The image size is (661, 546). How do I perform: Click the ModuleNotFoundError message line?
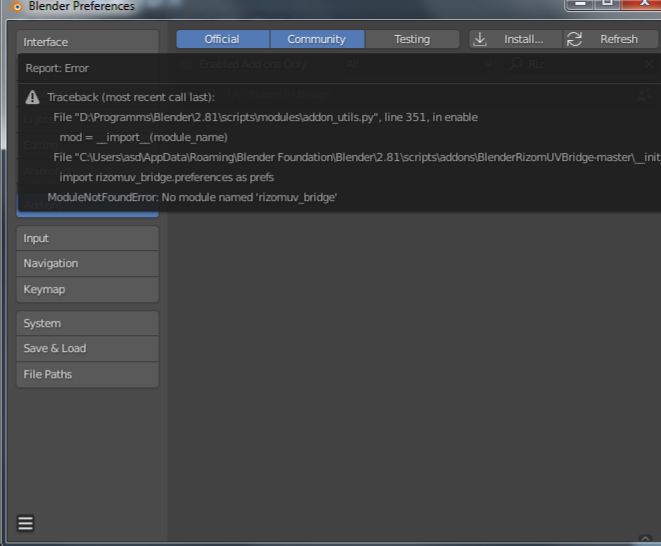pos(192,197)
